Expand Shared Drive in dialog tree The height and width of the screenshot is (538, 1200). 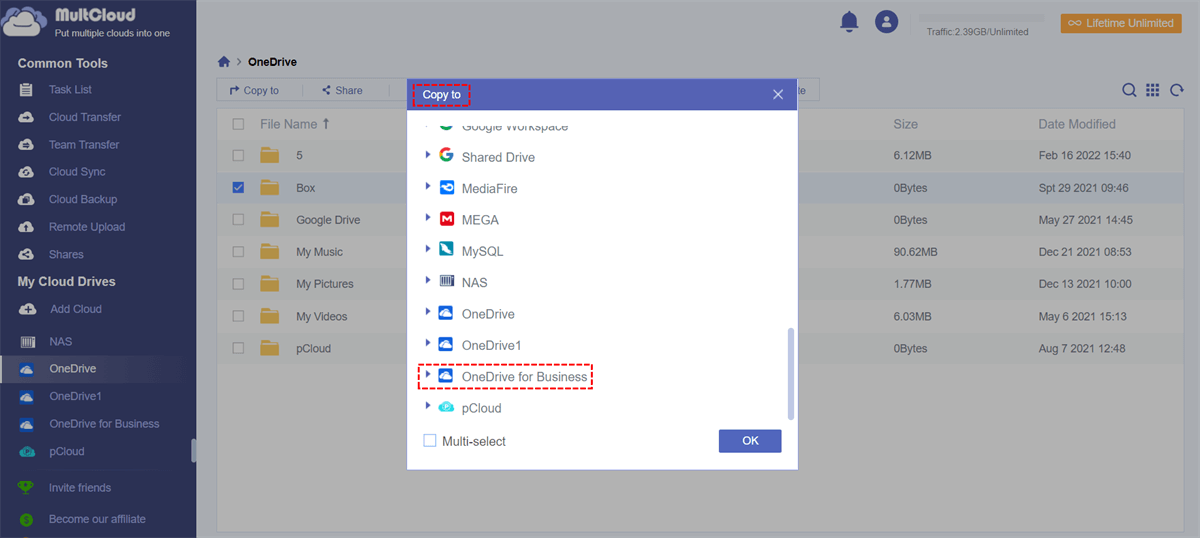click(x=428, y=155)
